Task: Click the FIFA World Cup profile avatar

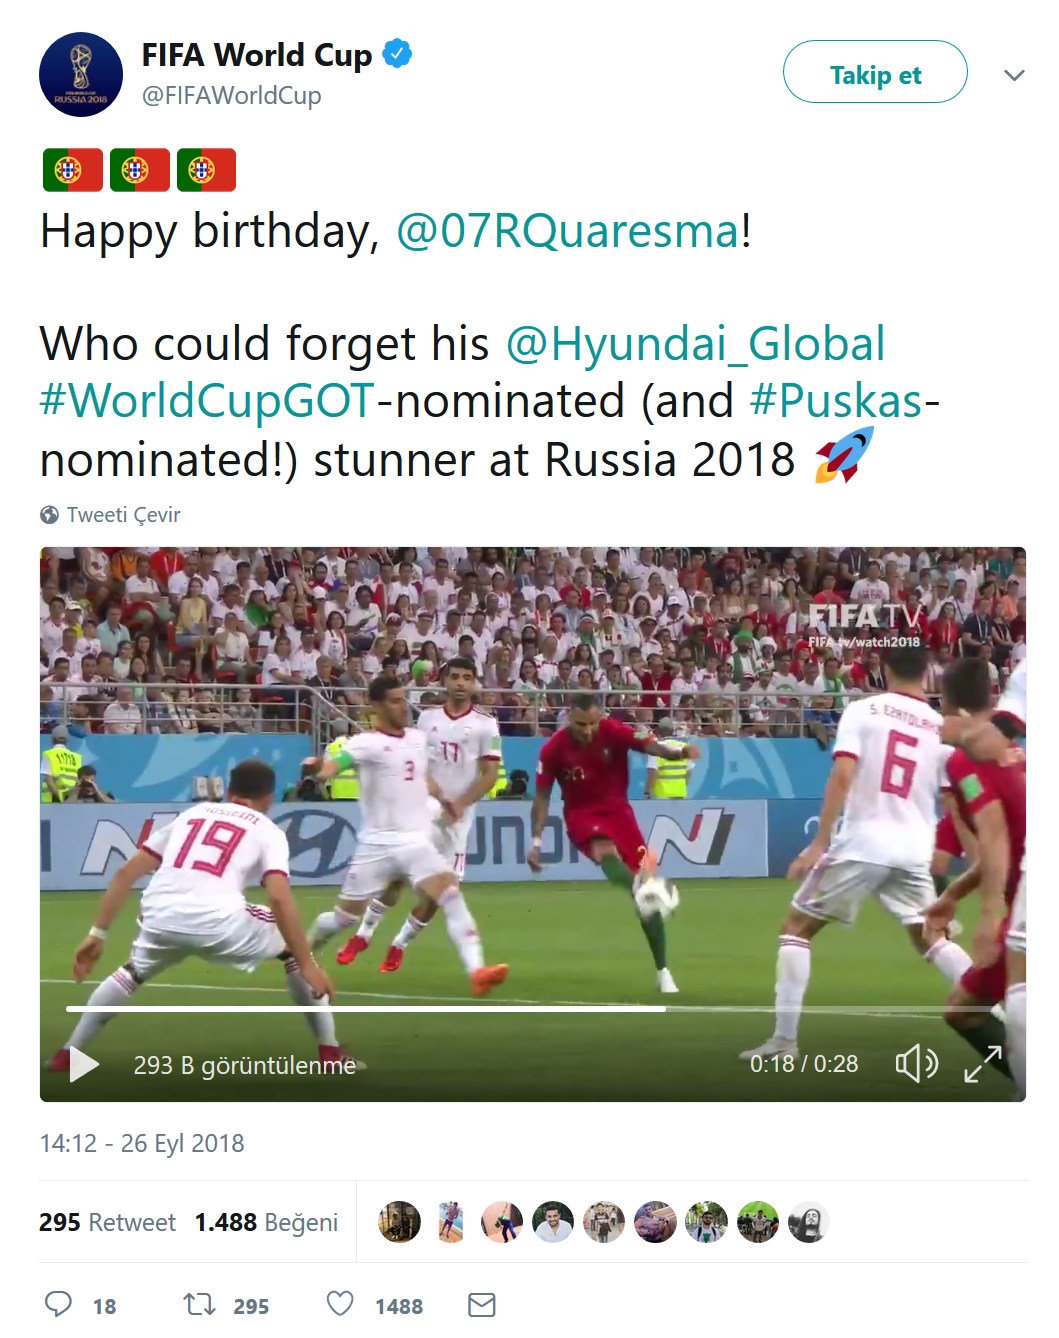Action: [81, 75]
